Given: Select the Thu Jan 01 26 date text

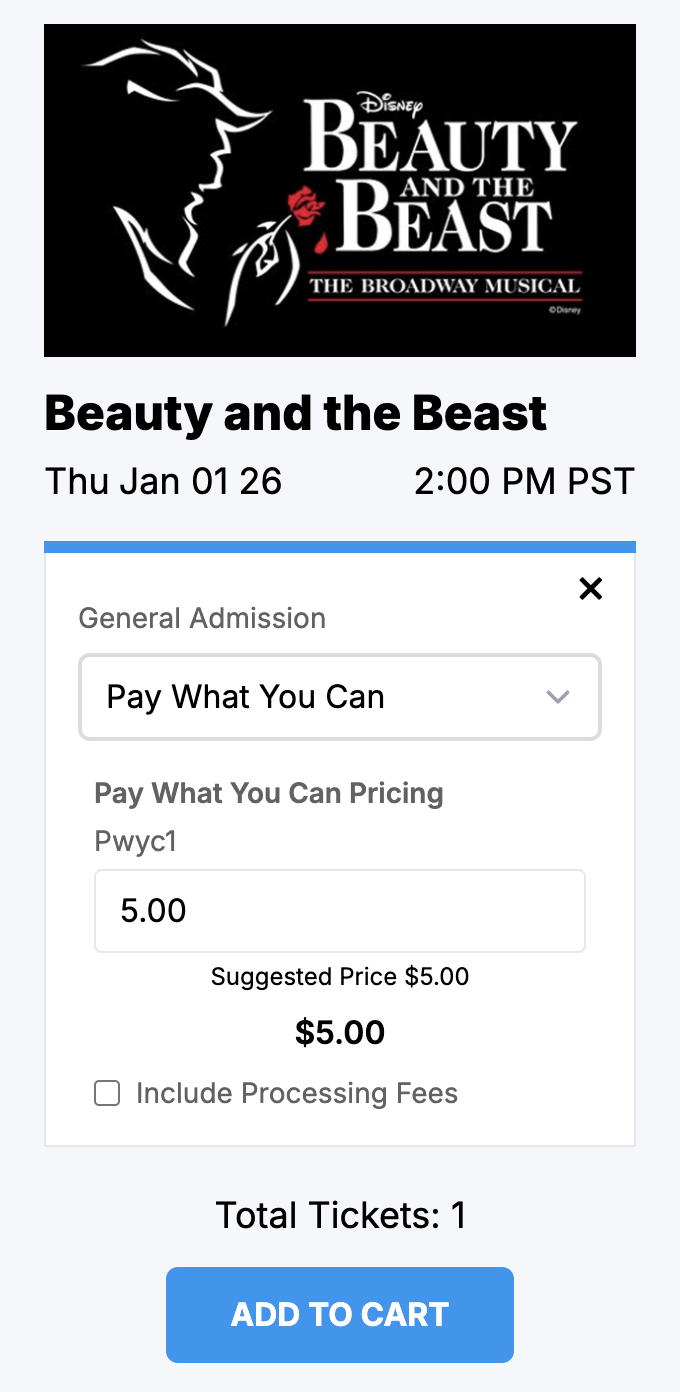Looking at the screenshot, I should 164,481.
